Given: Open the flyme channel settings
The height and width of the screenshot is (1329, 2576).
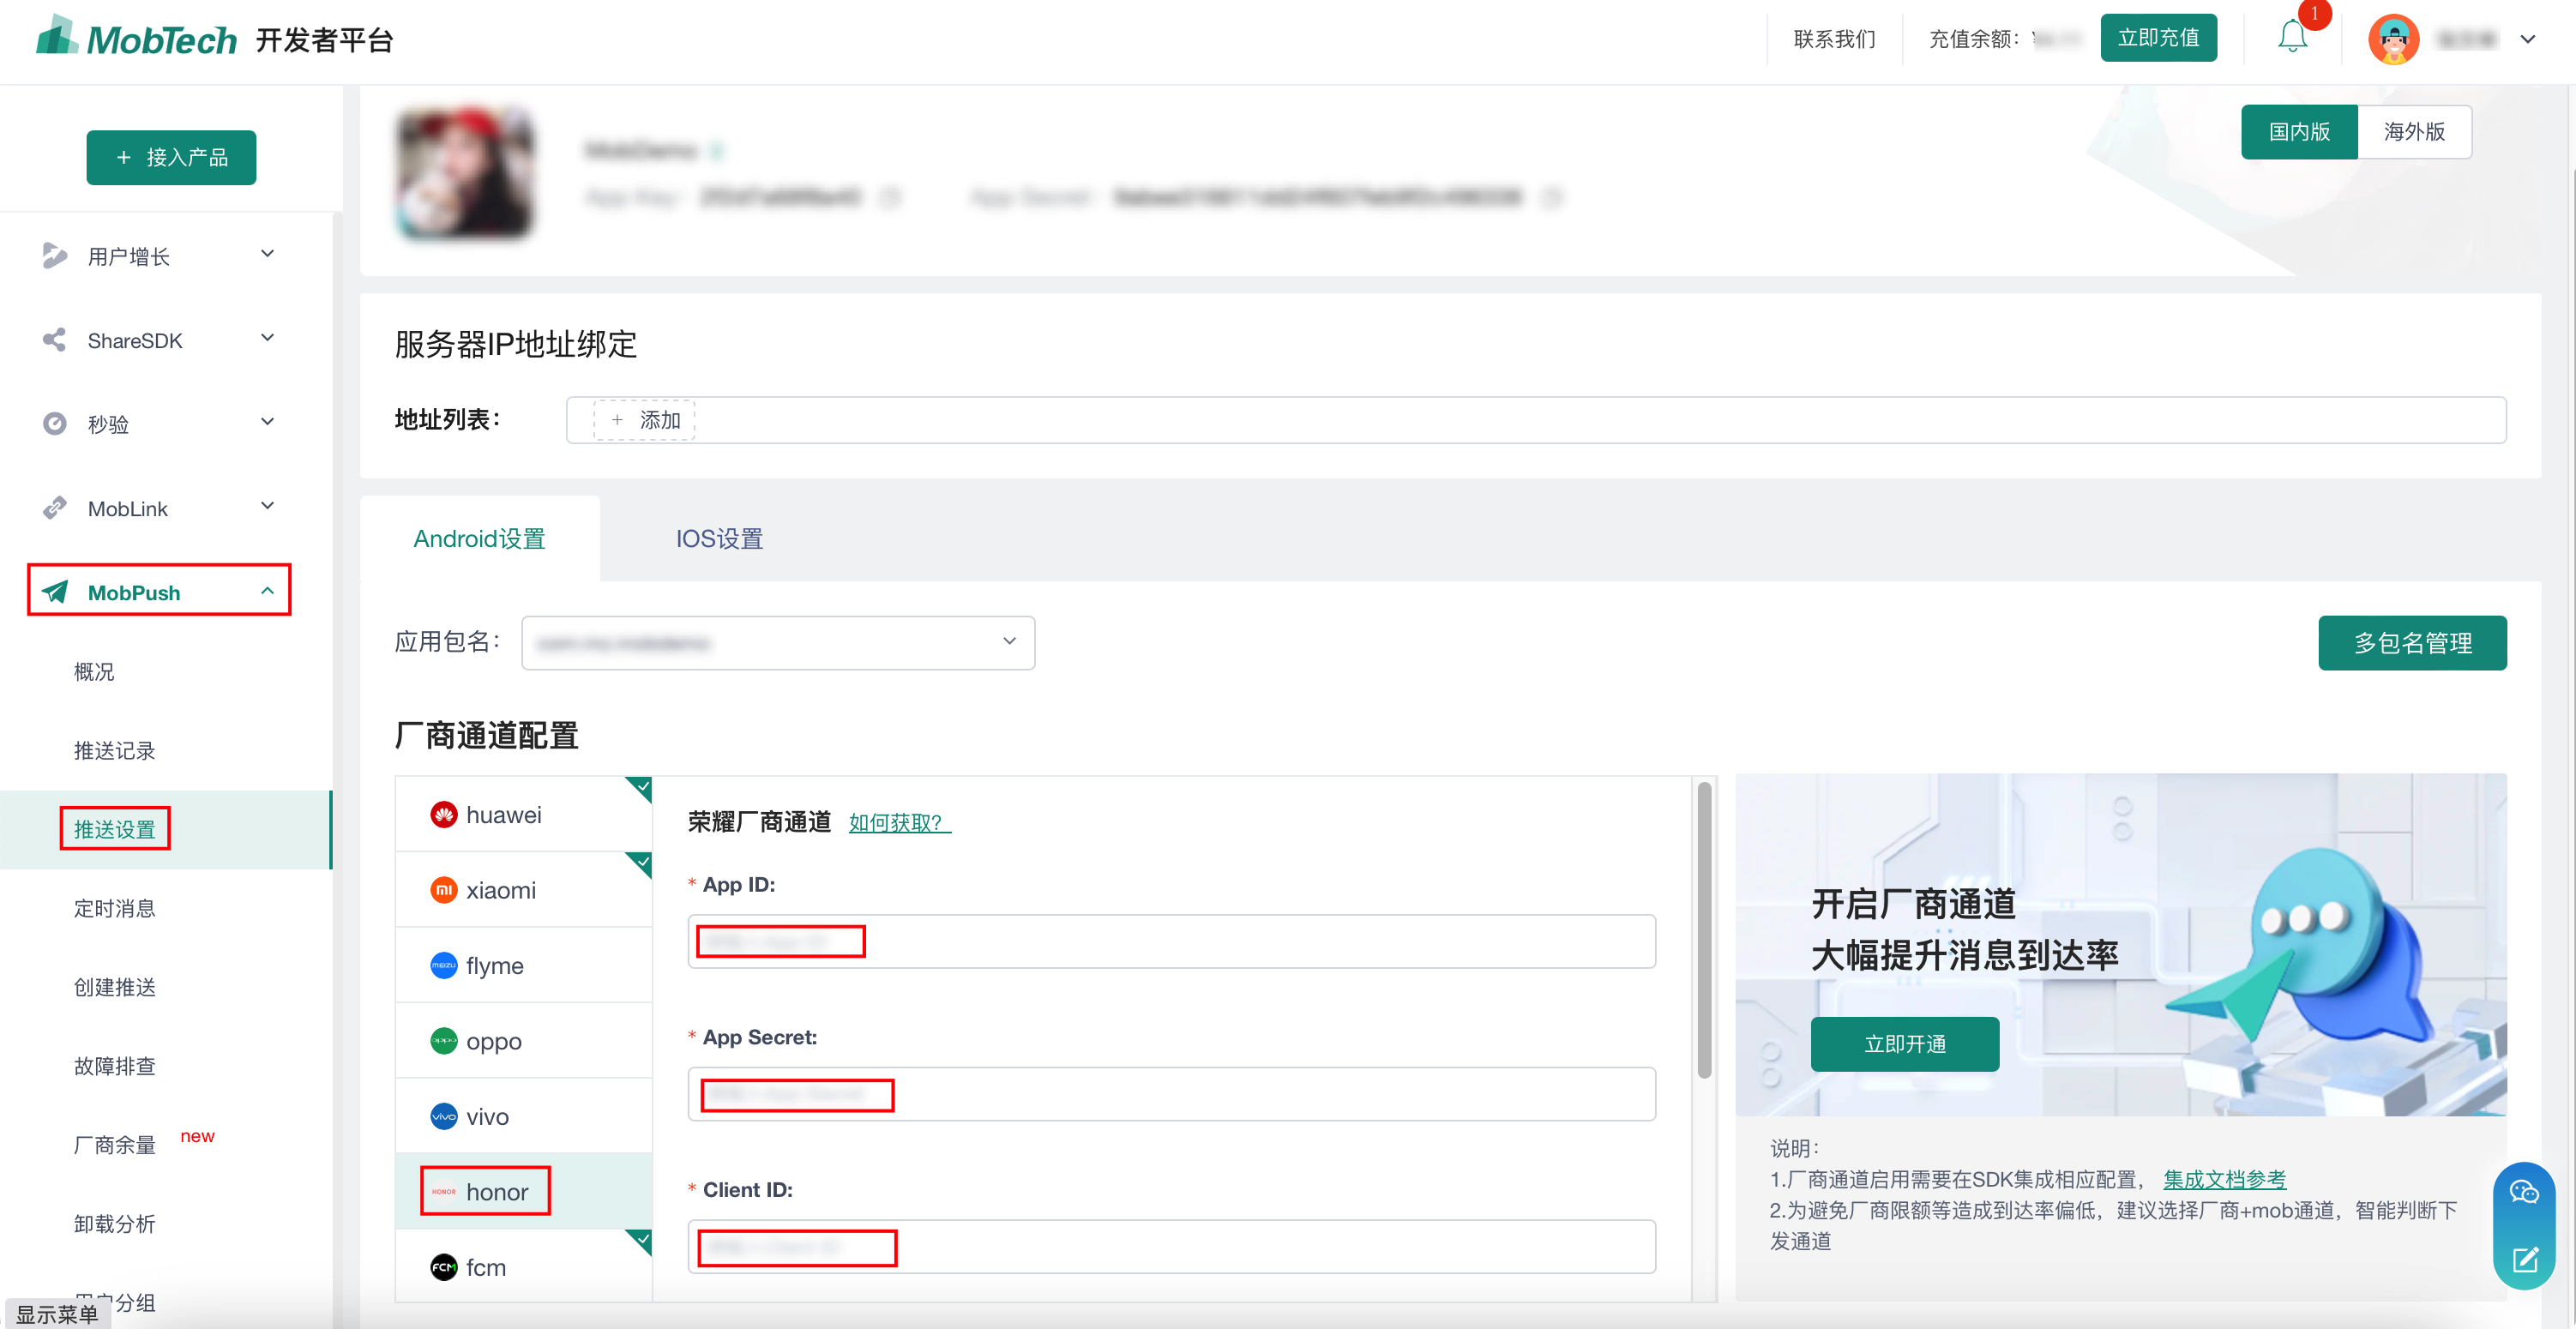Looking at the screenshot, I should pos(494,965).
